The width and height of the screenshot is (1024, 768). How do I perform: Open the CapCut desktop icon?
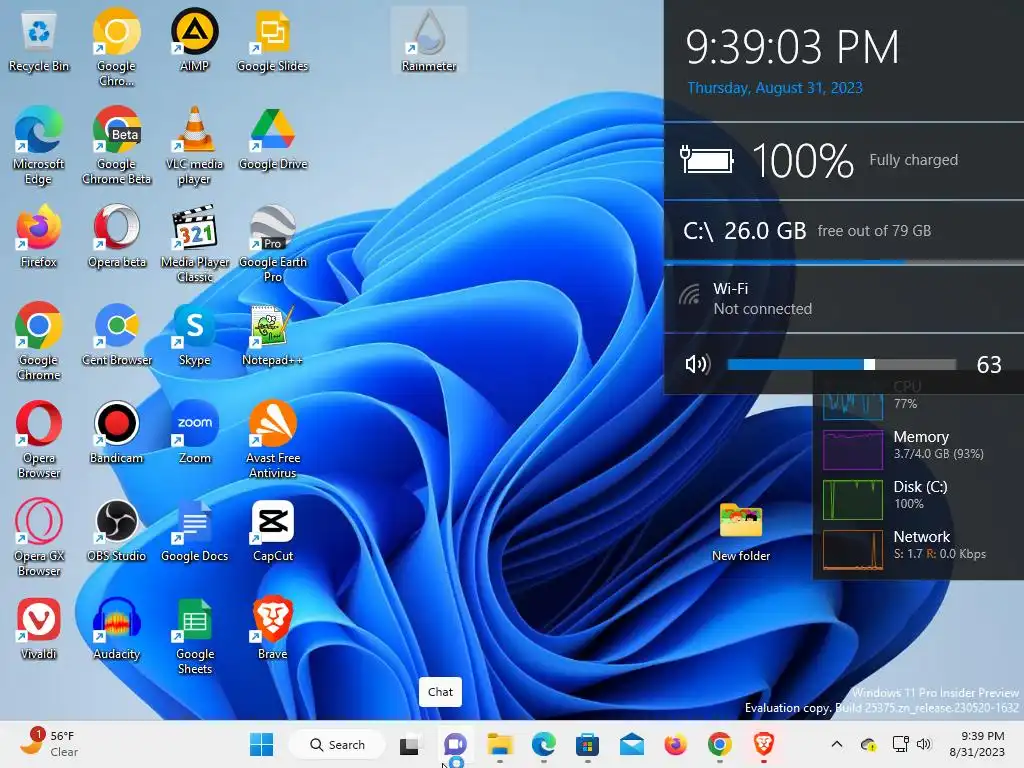[272, 532]
